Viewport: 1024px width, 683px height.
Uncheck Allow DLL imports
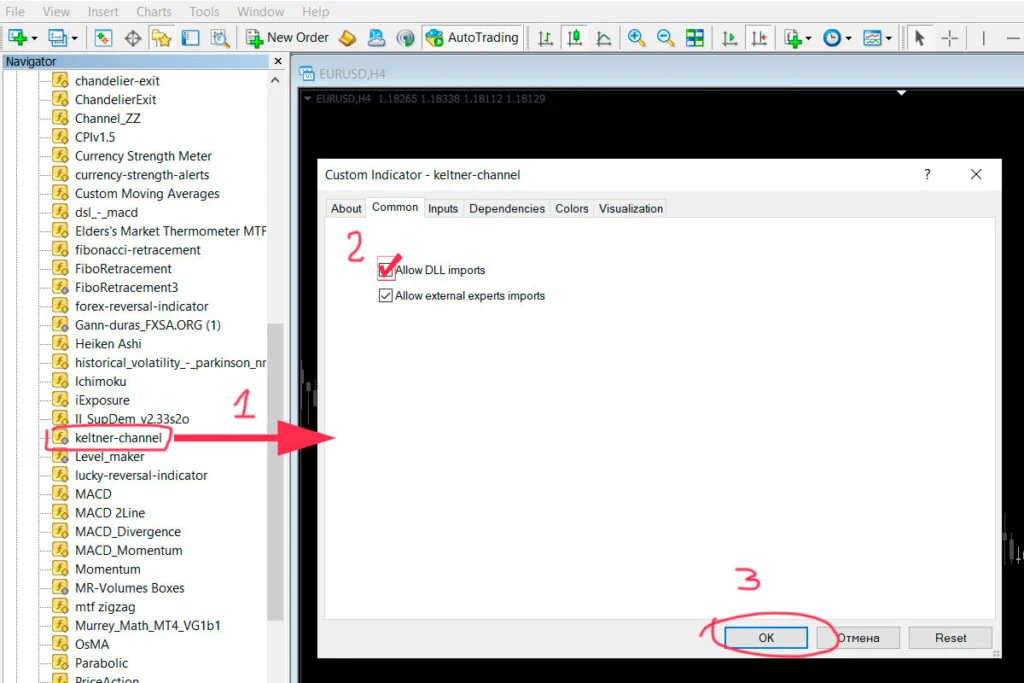point(387,269)
